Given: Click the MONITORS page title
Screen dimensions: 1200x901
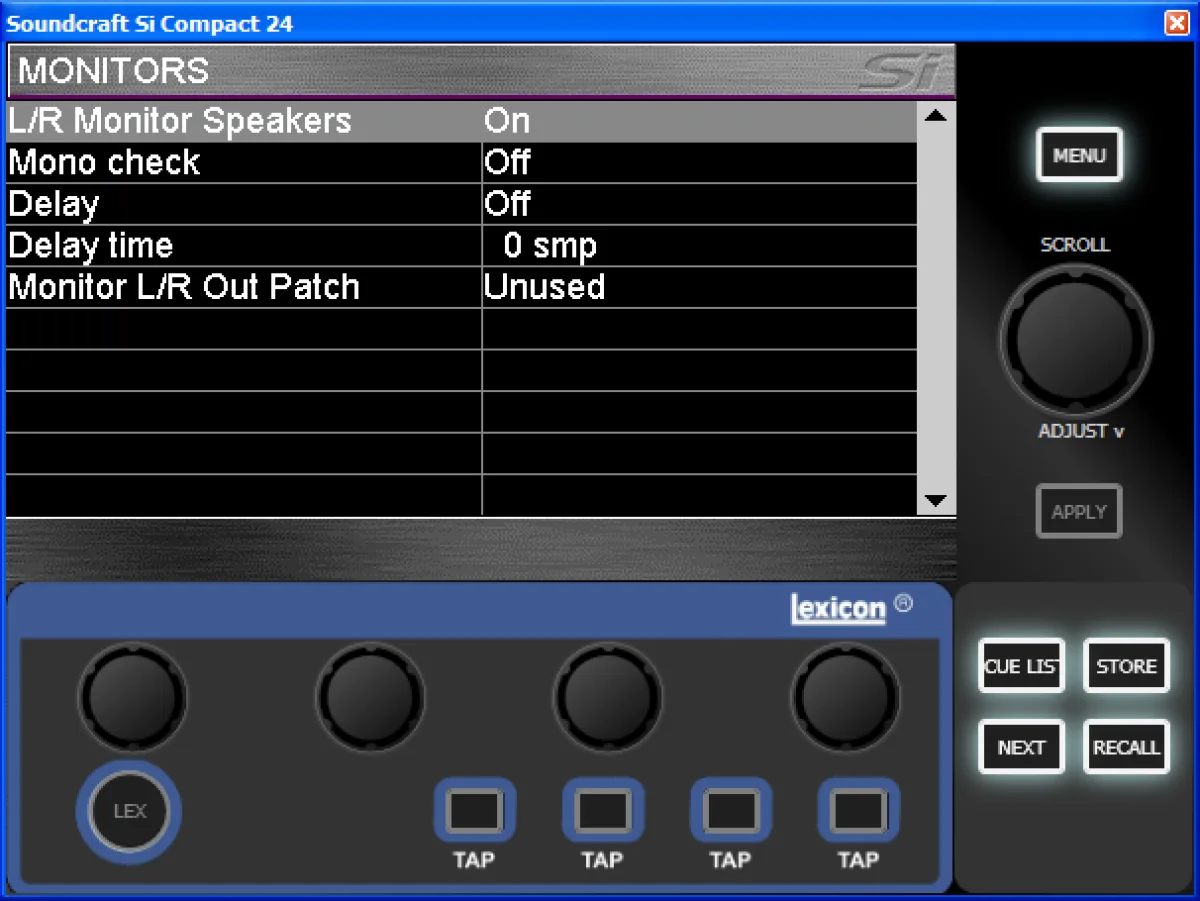Looking at the screenshot, I should click(114, 70).
